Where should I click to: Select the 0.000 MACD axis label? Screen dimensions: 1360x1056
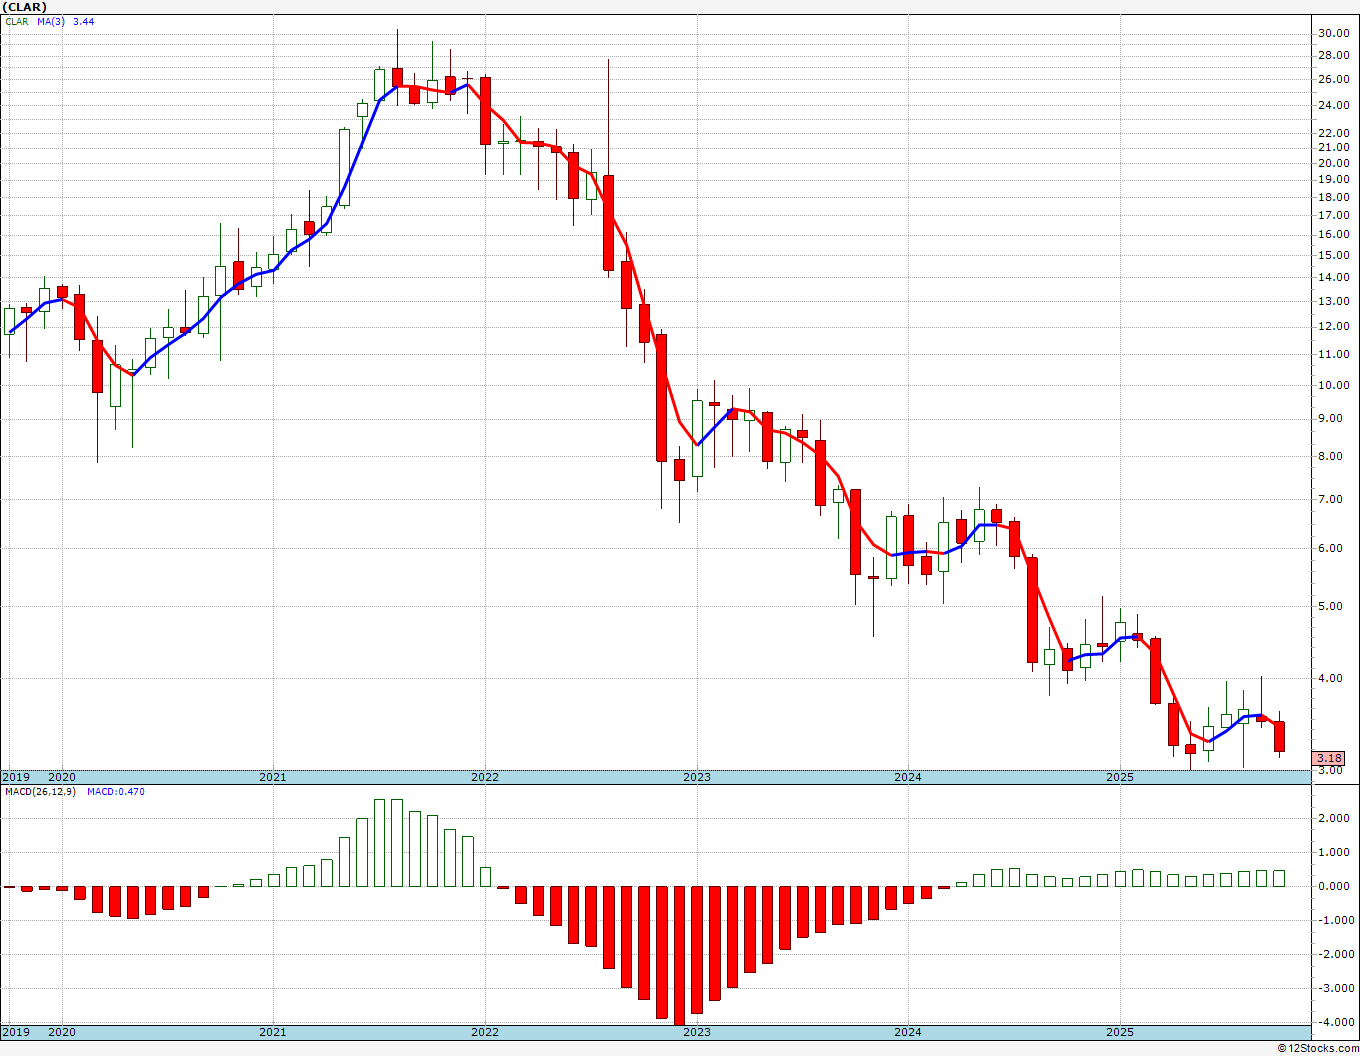(1332, 887)
